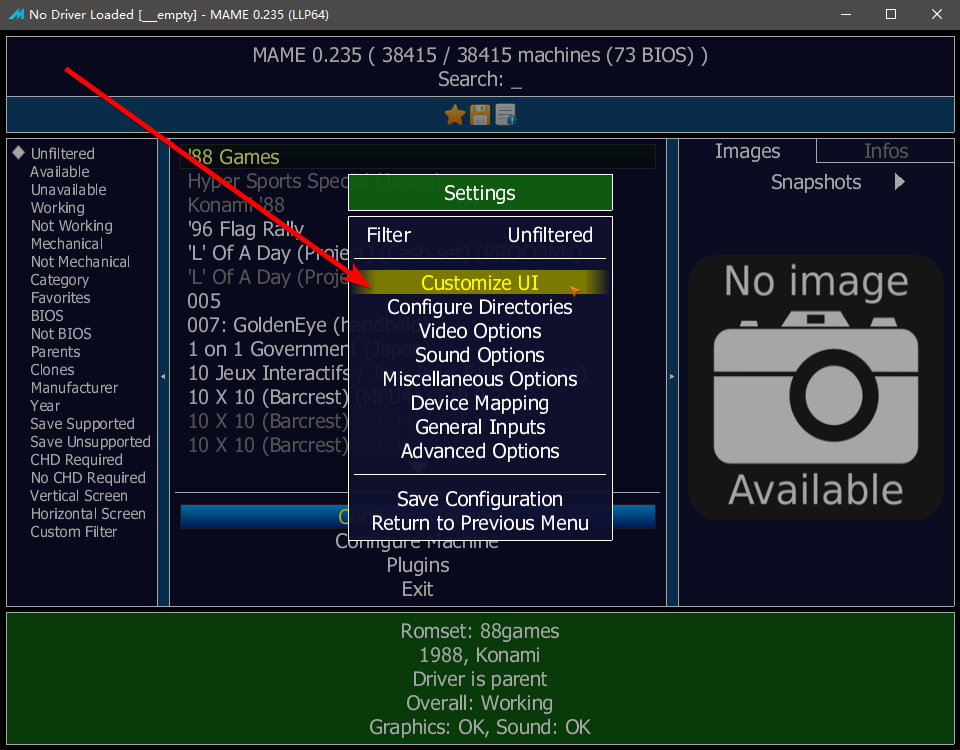Click the gold star favorites icon

click(x=454, y=114)
